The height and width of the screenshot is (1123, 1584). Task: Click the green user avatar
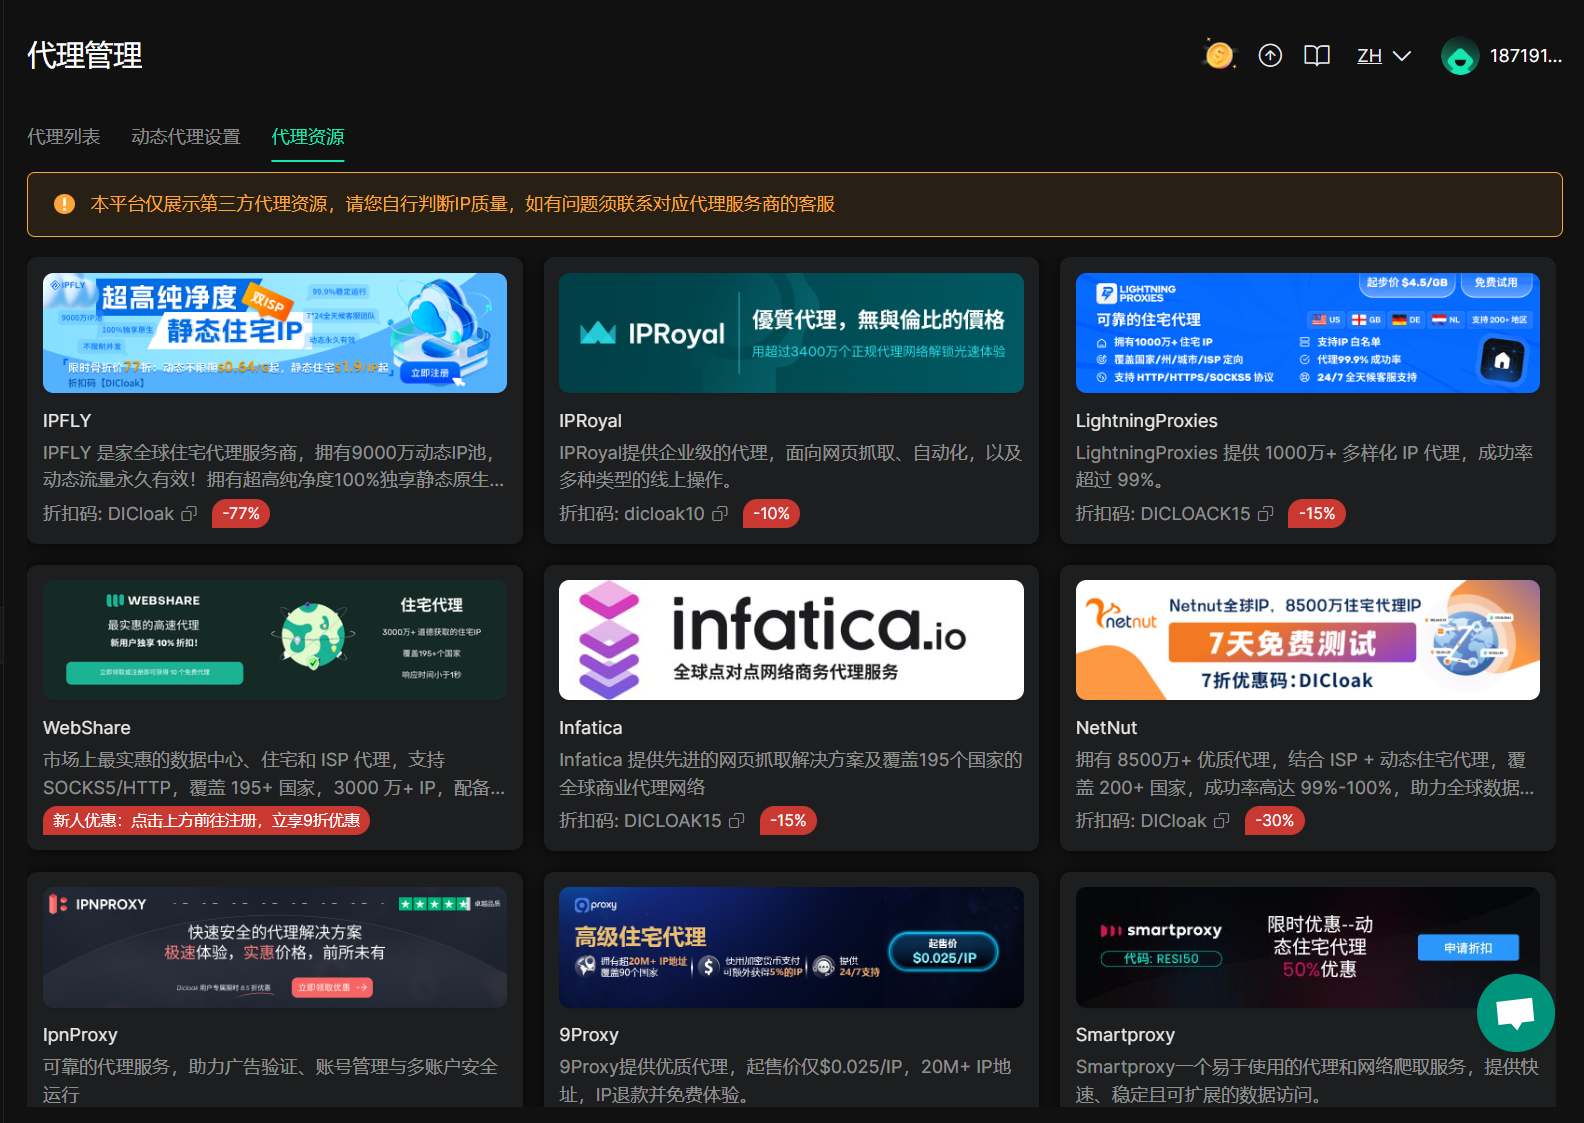1460,56
